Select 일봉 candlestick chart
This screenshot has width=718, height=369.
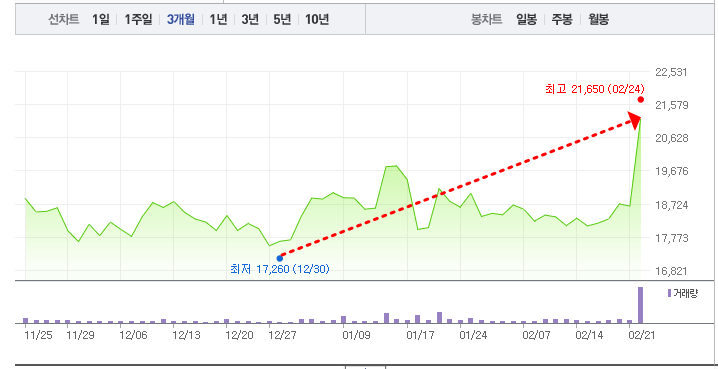tap(527, 20)
